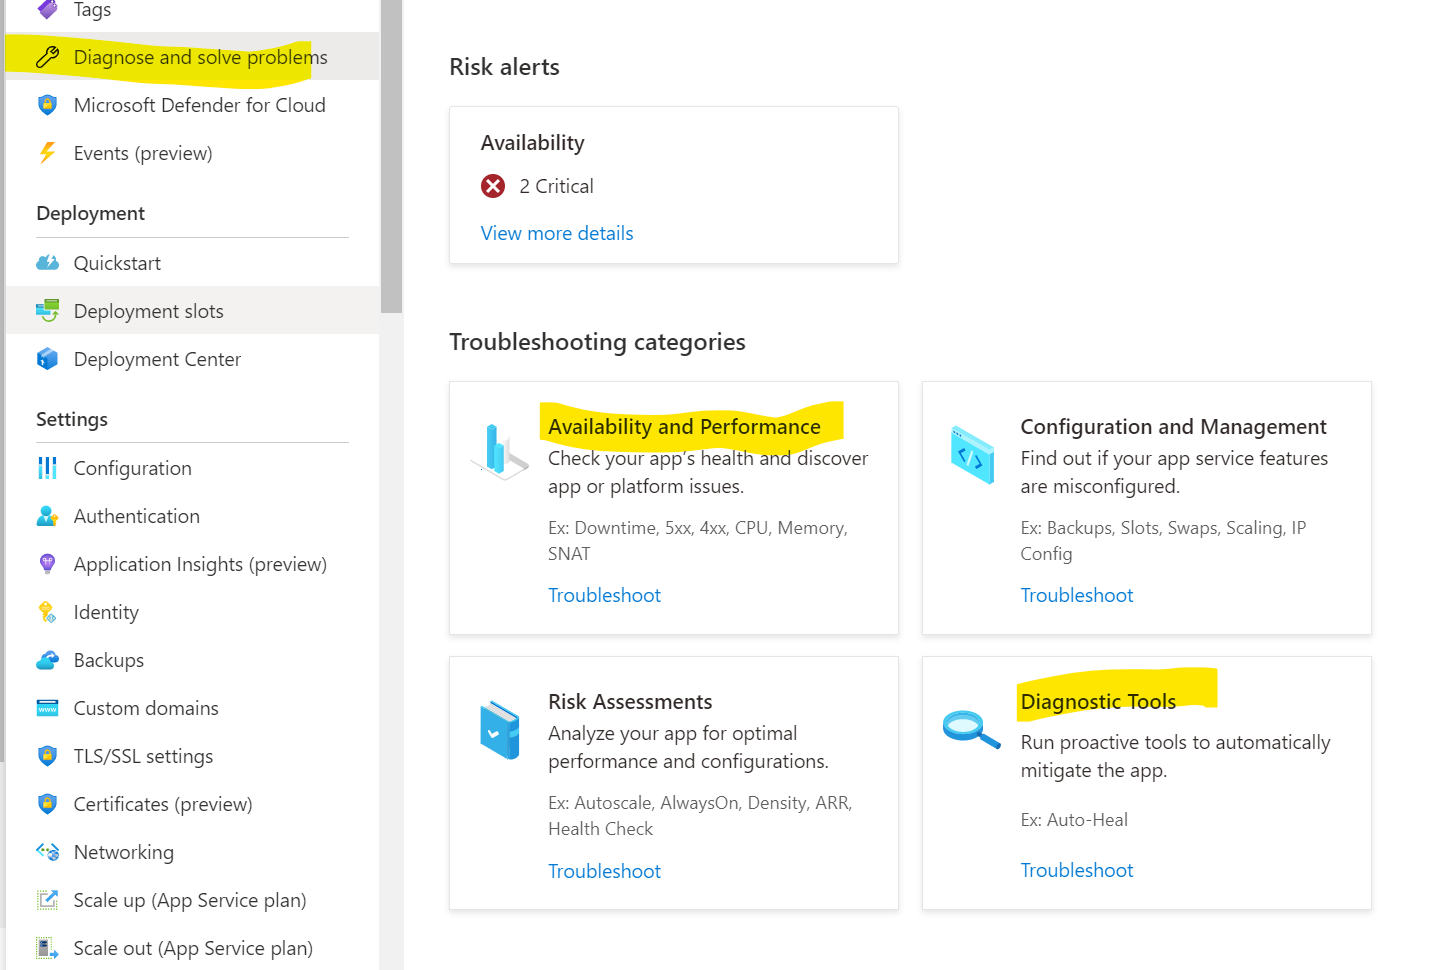Open Configuration via its sliders icon
1429x970 pixels.
pos(47,467)
